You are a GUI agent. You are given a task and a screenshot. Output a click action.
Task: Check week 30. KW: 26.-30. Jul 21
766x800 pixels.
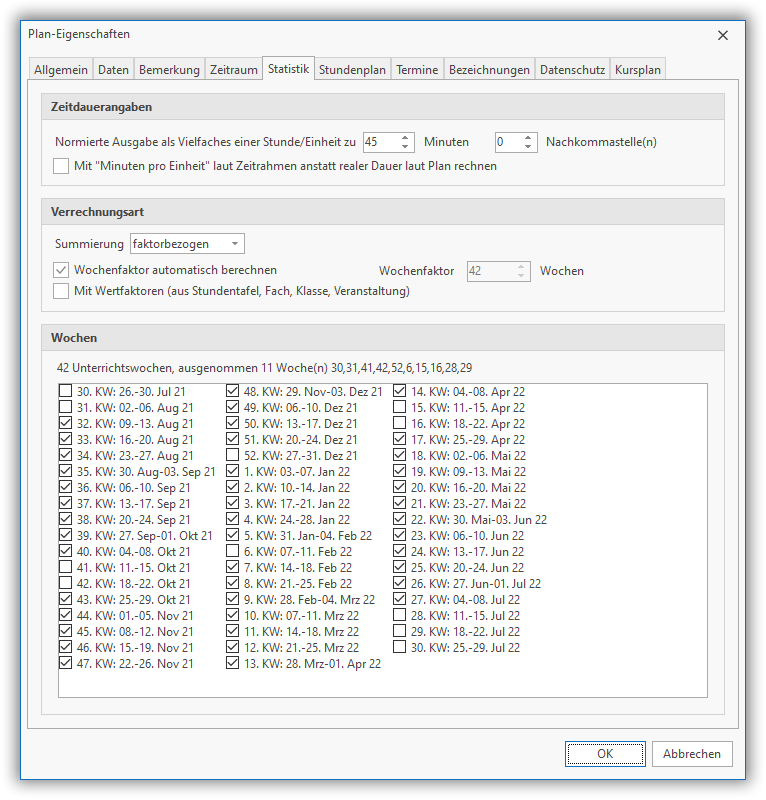coord(66,392)
